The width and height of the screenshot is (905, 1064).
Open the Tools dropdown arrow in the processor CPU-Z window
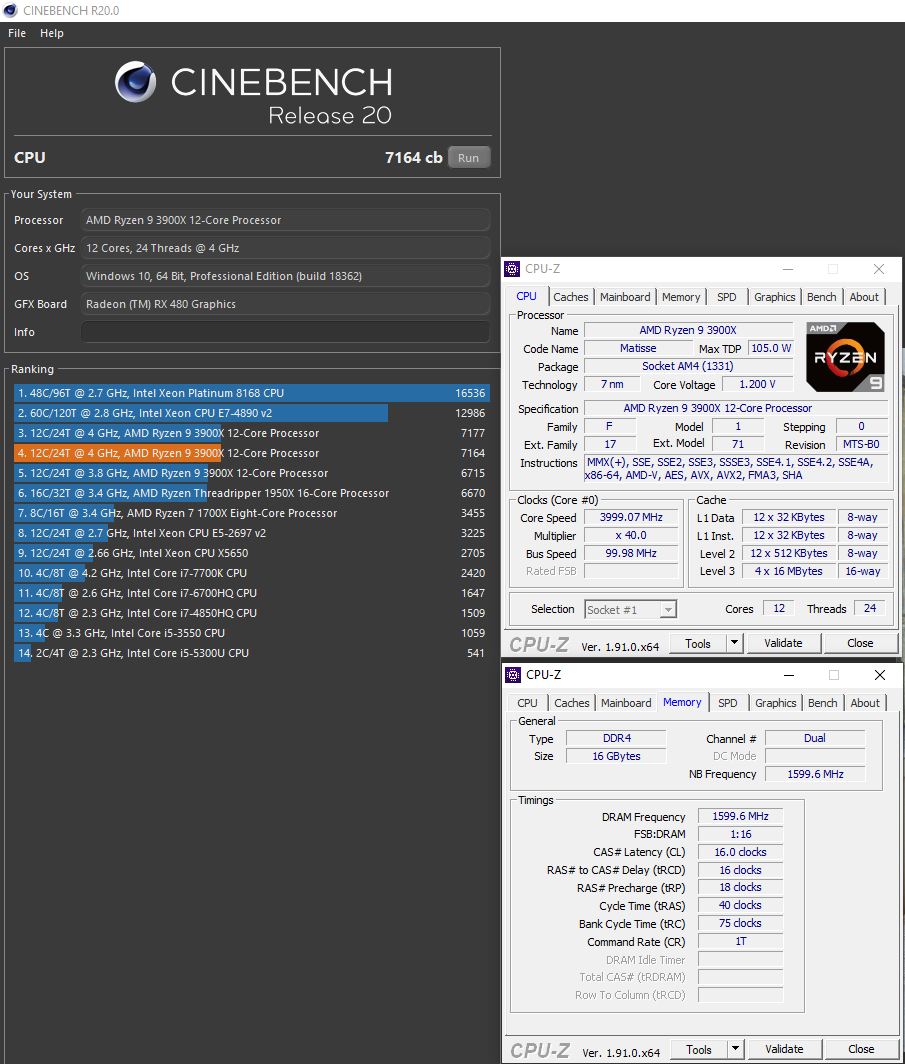734,643
